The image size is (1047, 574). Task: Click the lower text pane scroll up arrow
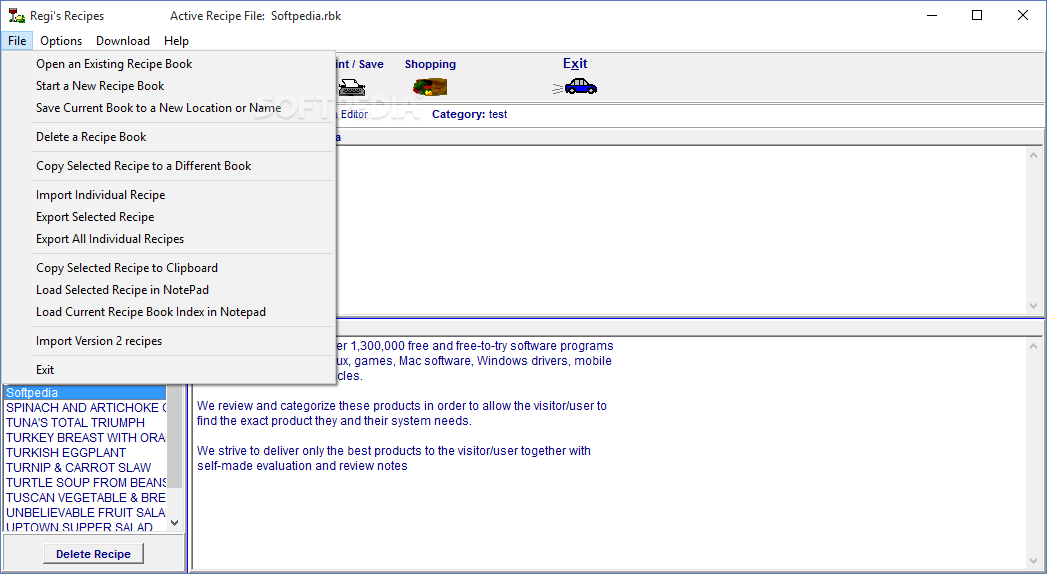[1034, 346]
